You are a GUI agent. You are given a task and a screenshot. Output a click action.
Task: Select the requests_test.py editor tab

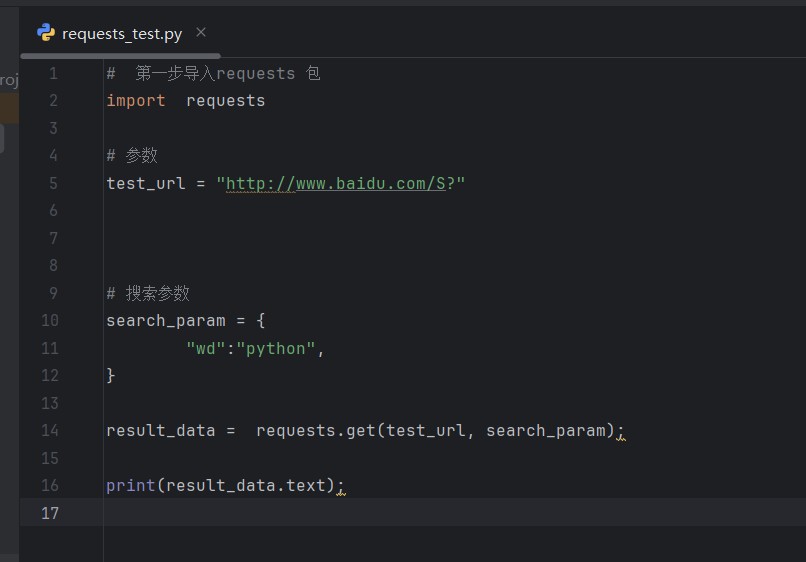click(121, 34)
